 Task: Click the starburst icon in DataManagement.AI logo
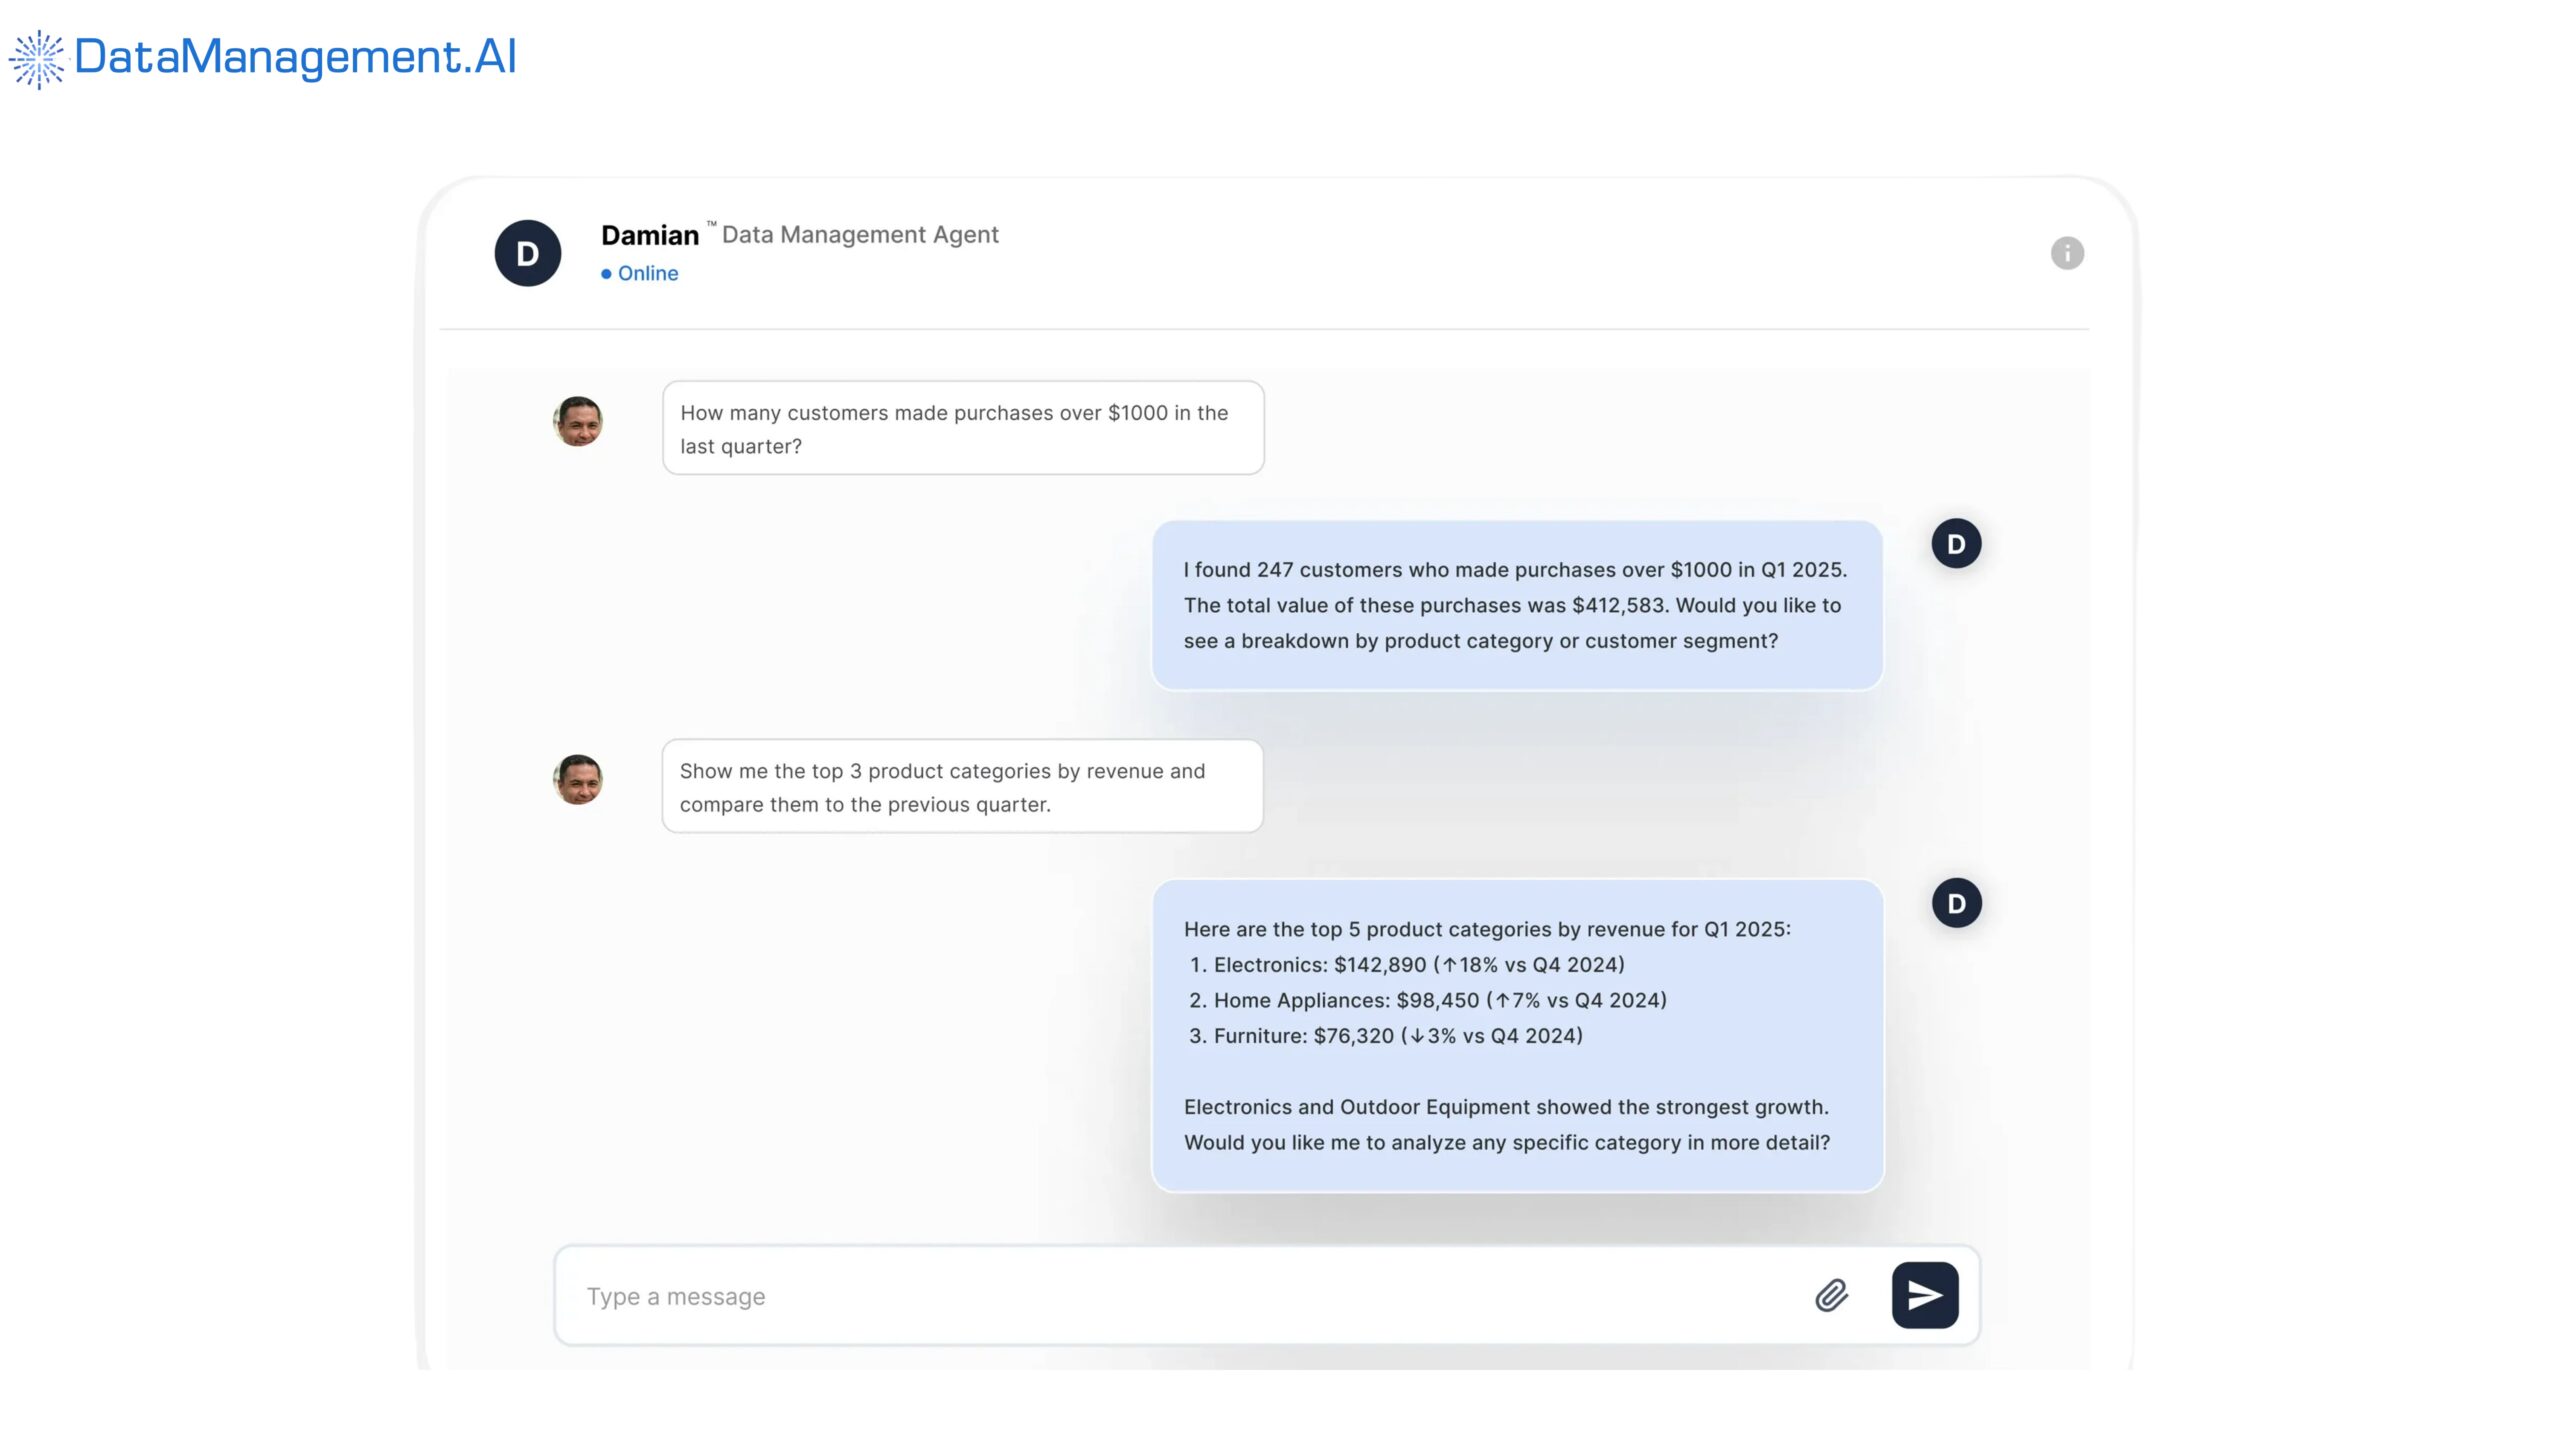click(37, 59)
